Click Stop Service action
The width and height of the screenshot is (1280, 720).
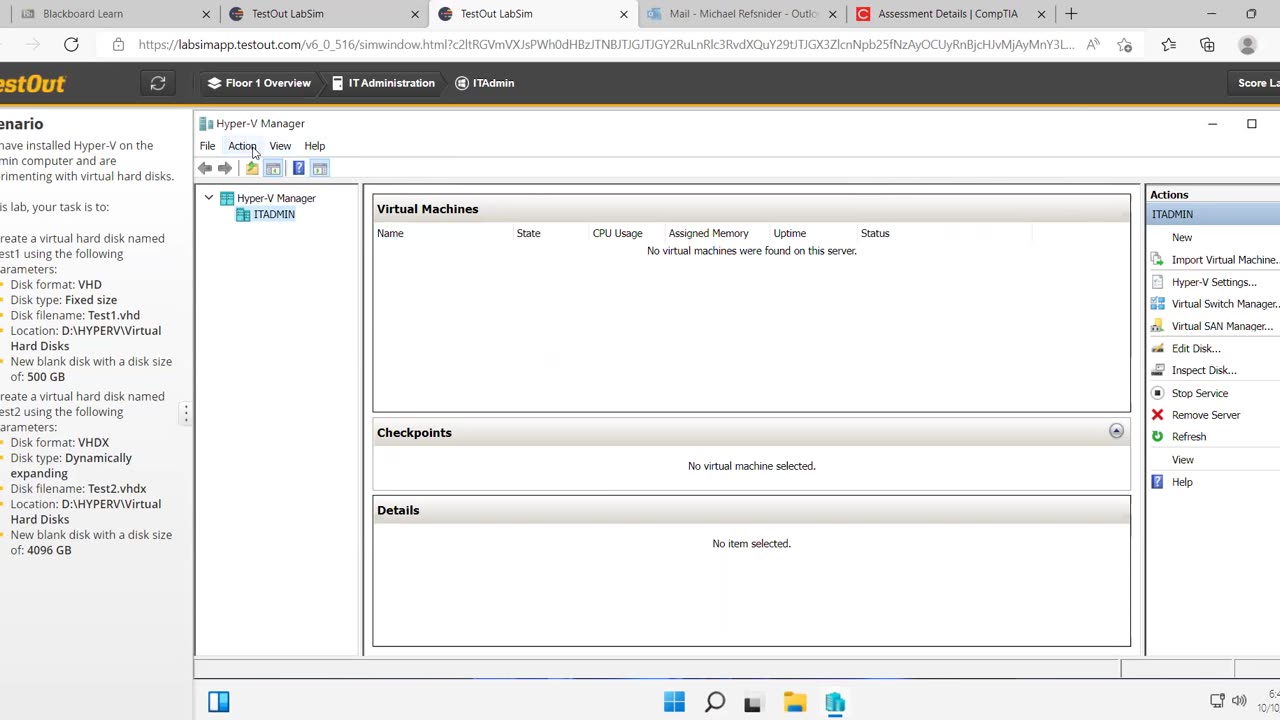point(1200,393)
